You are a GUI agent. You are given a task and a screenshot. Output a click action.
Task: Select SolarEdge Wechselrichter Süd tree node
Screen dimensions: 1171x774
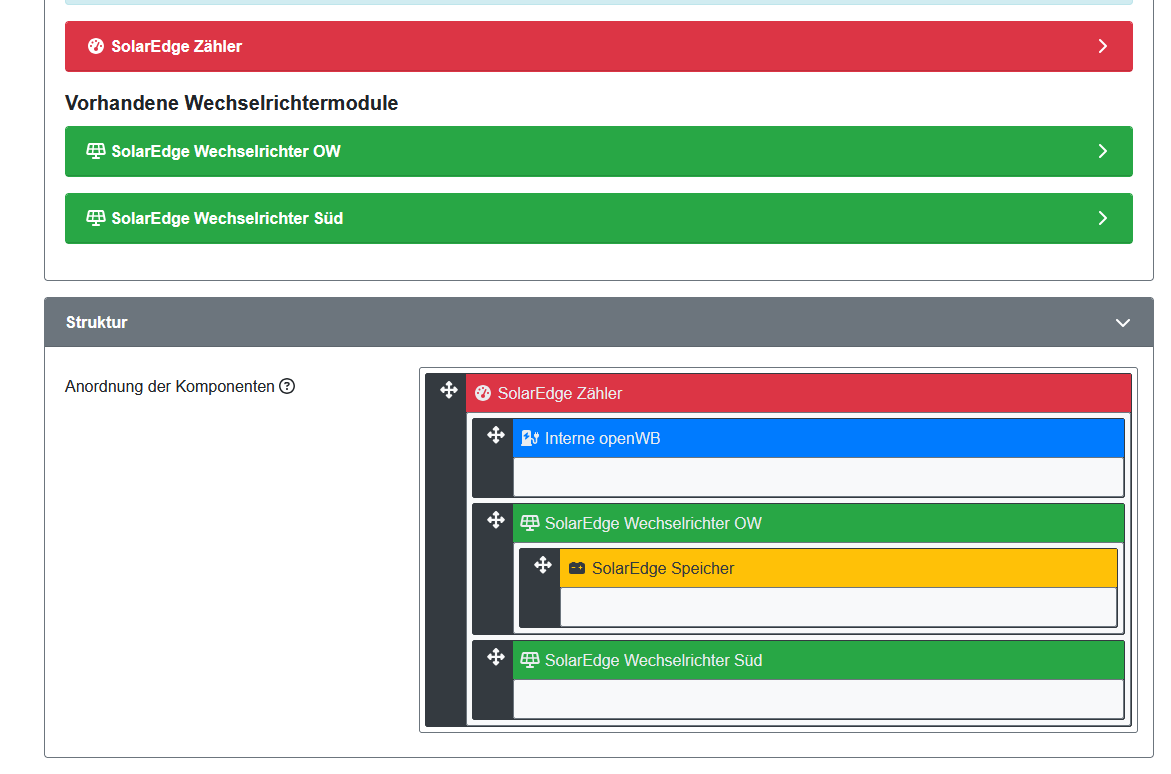819,660
